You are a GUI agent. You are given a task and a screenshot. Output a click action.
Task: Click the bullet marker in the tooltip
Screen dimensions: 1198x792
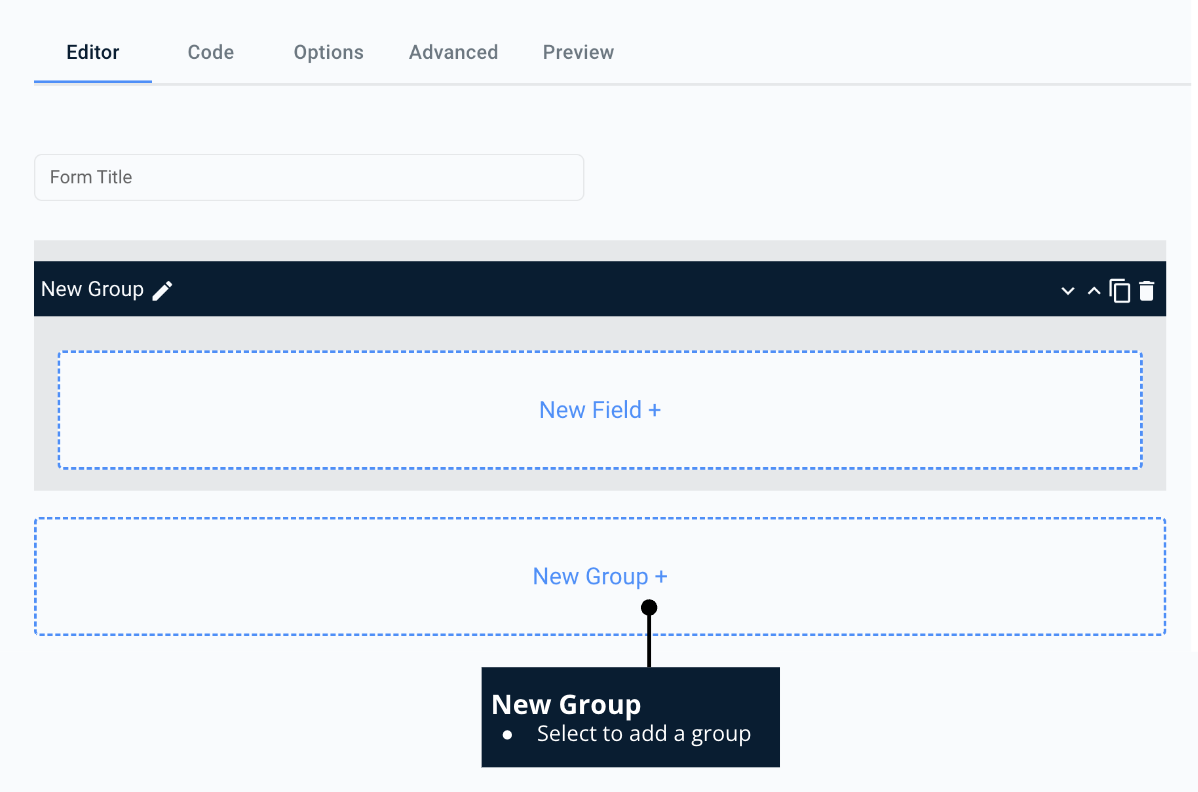(507, 734)
